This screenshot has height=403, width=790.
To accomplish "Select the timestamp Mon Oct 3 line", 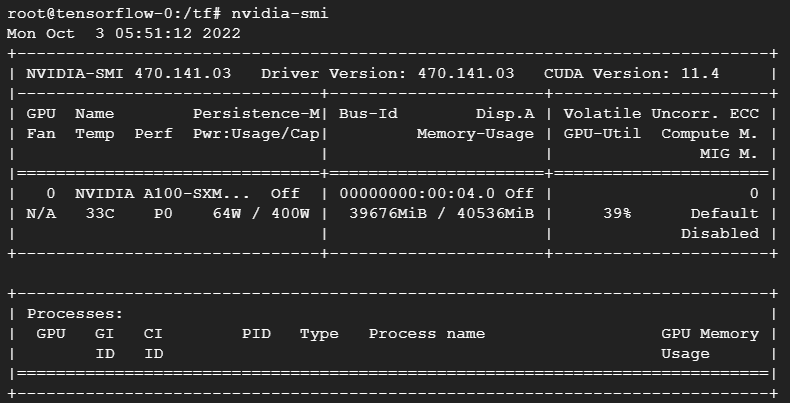I will coord(124,34).
